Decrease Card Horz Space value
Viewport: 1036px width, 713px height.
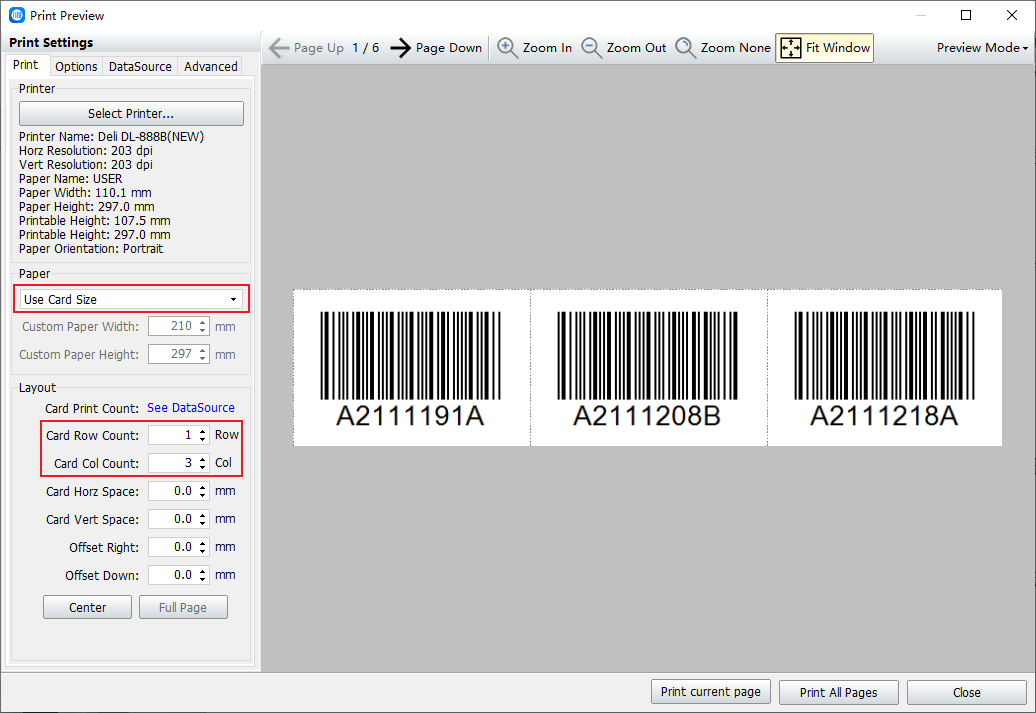[203, 496]
